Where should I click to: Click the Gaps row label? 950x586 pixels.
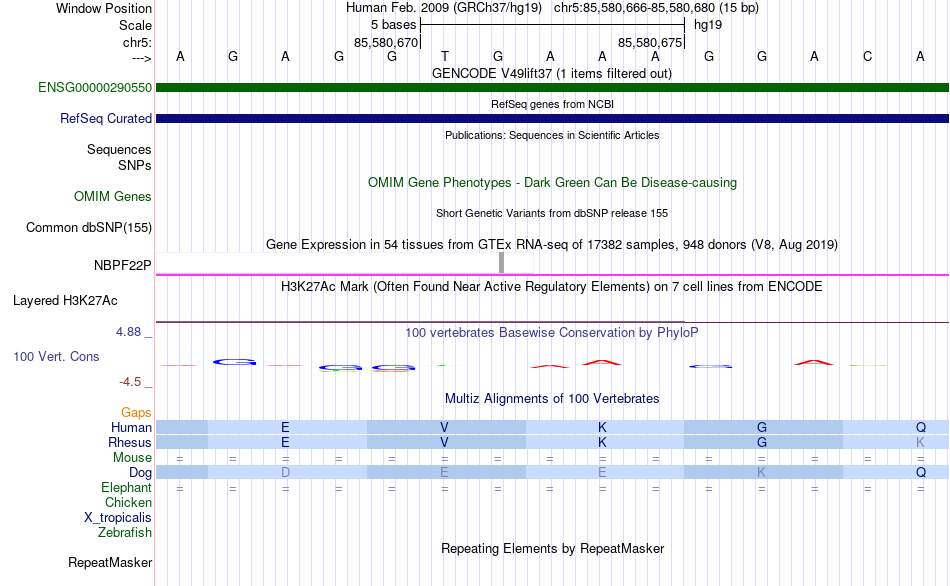coord(136,413)
